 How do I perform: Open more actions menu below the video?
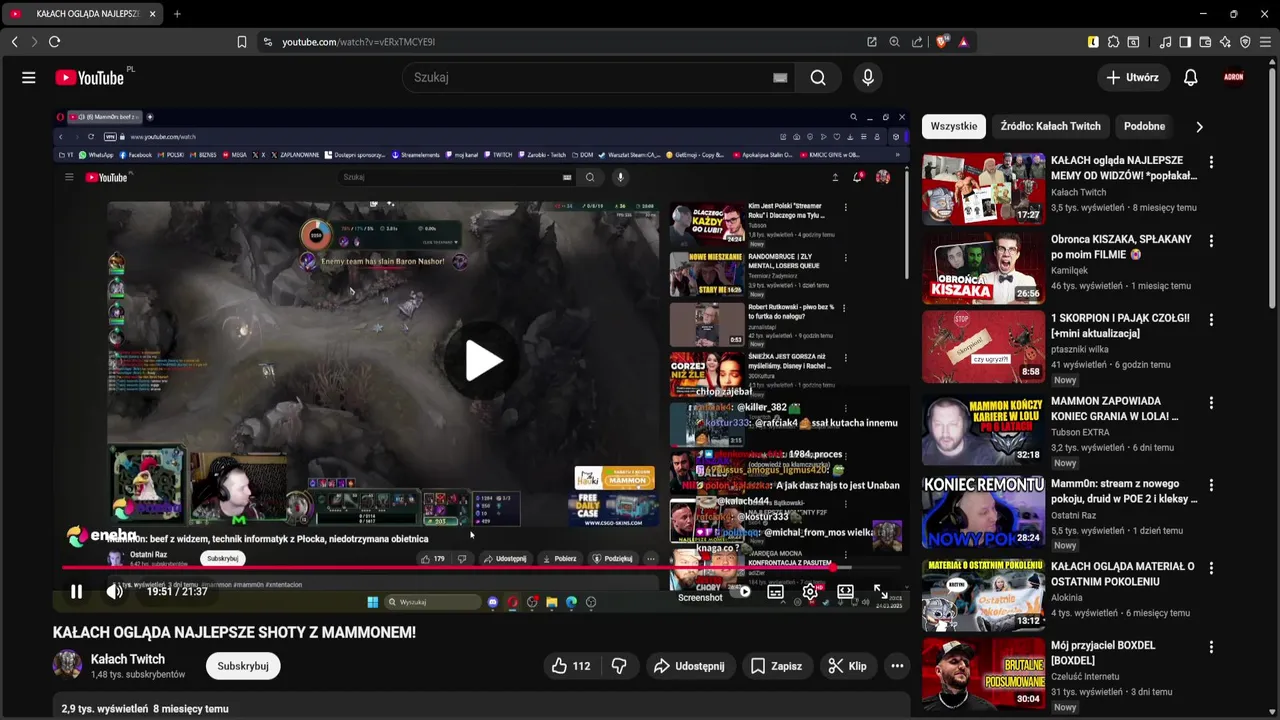(897, 666)
